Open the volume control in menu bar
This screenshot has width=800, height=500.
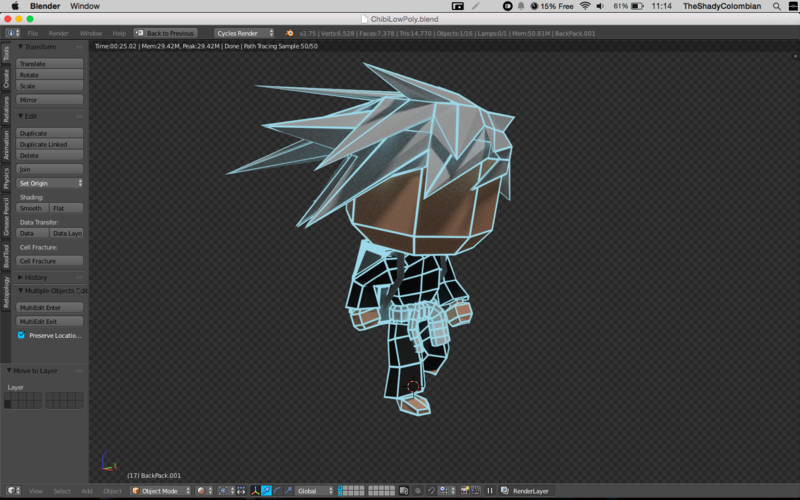[x=601, y=6]
